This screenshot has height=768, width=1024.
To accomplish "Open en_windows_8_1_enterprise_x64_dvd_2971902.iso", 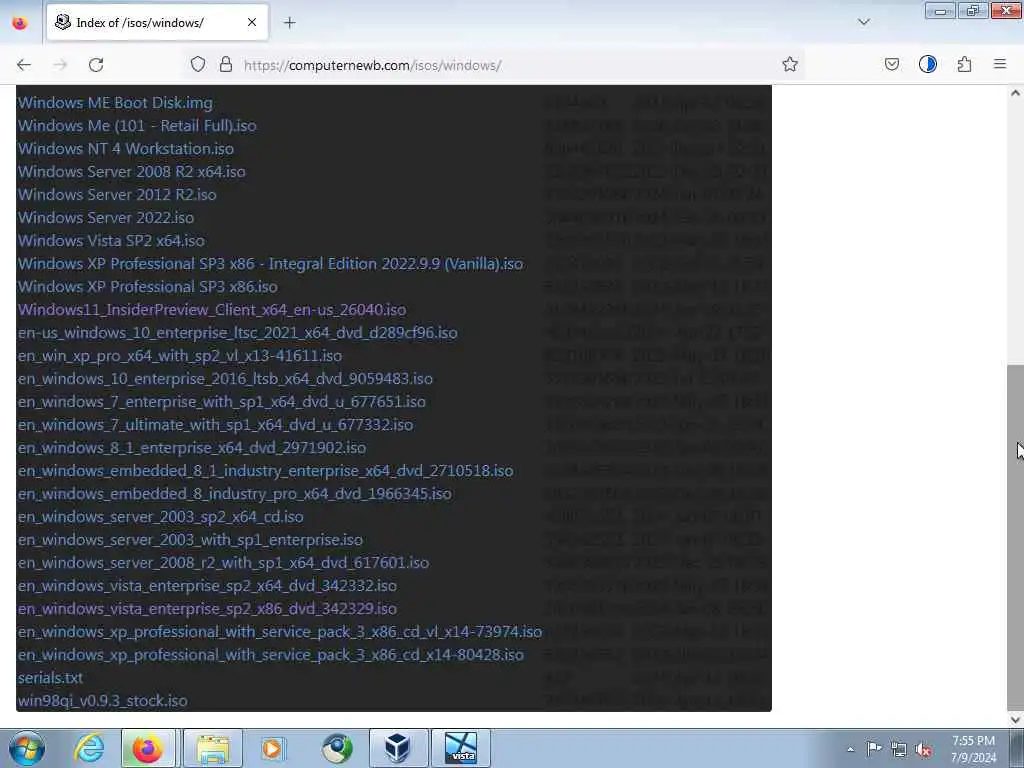I will click(x=191, y=448).
